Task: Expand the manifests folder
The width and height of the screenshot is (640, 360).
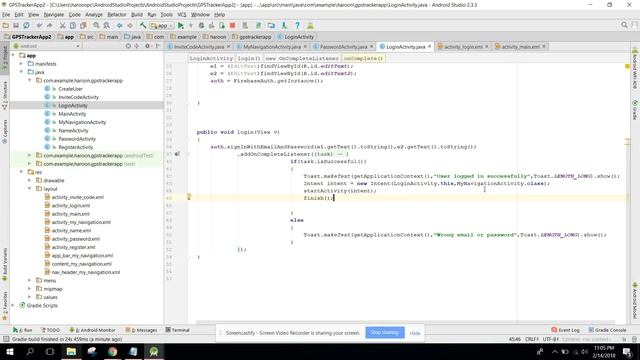Action: (x=21, y=64)
